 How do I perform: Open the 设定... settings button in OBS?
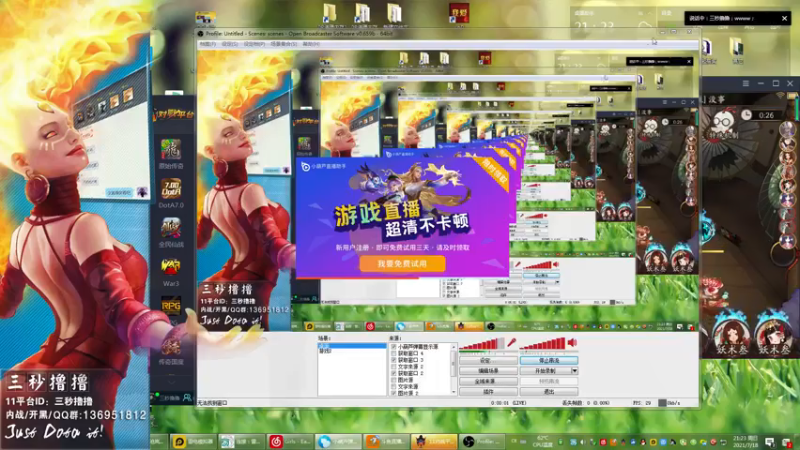(488, 361)
